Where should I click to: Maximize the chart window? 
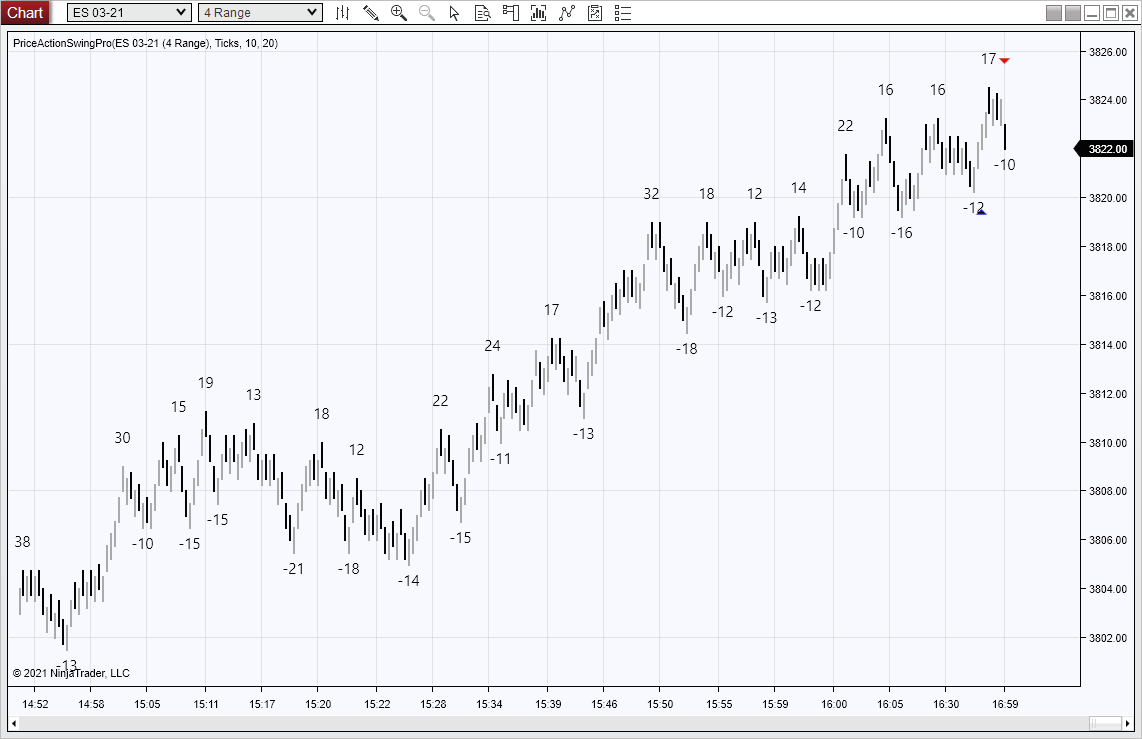pos(1111,13)
